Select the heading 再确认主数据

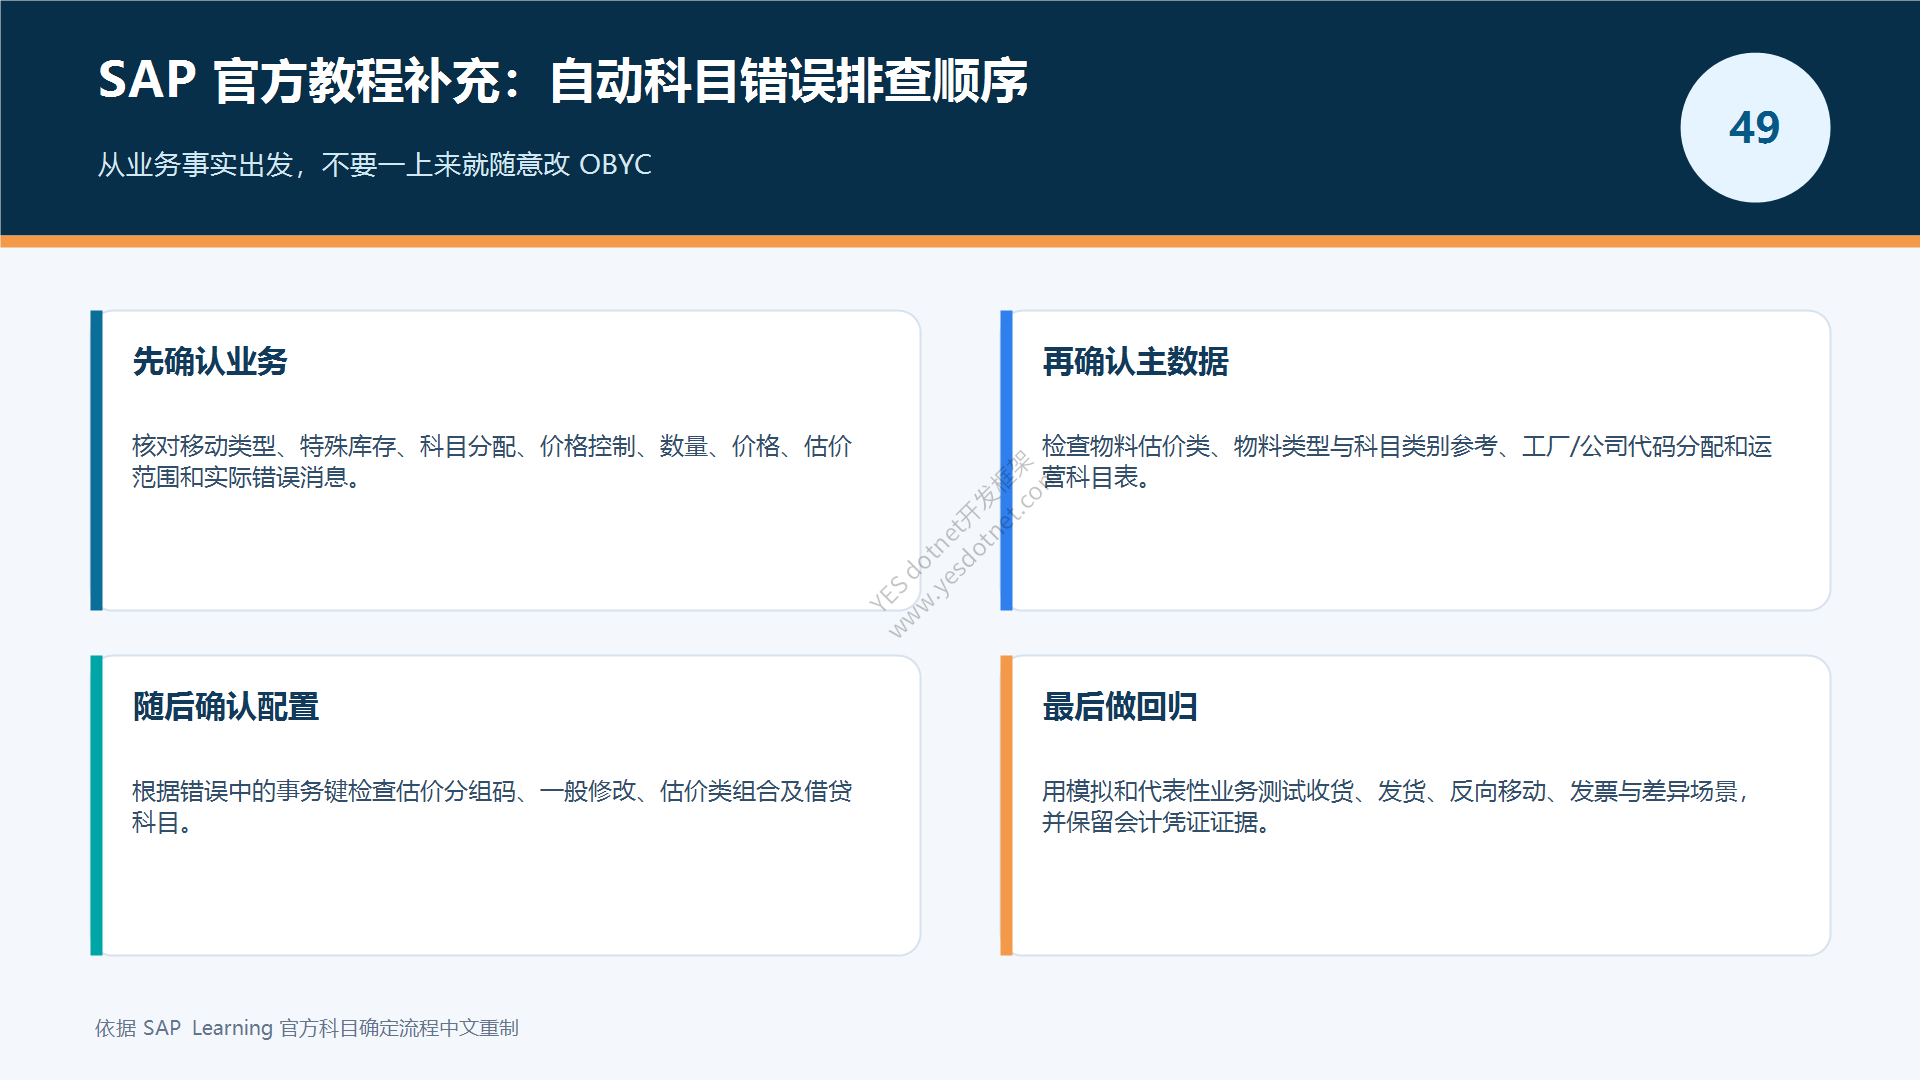click(x=1135, y=361)
